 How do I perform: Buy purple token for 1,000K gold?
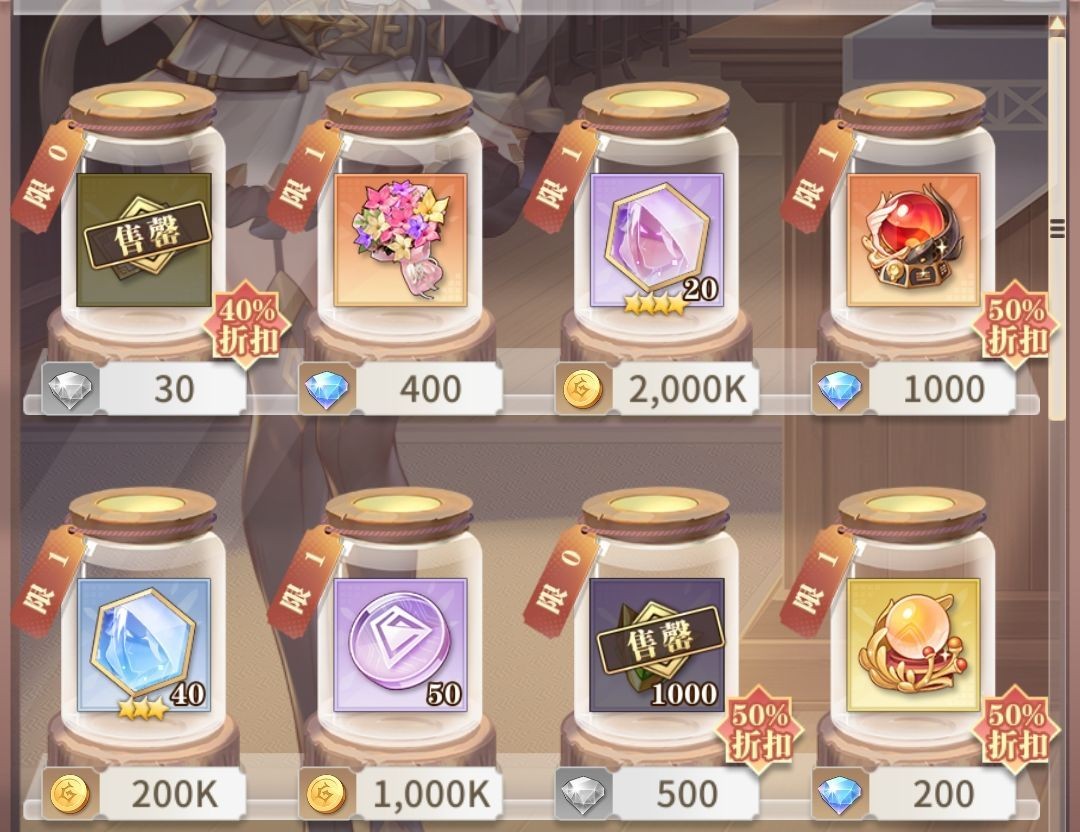(x=400, y=794)
